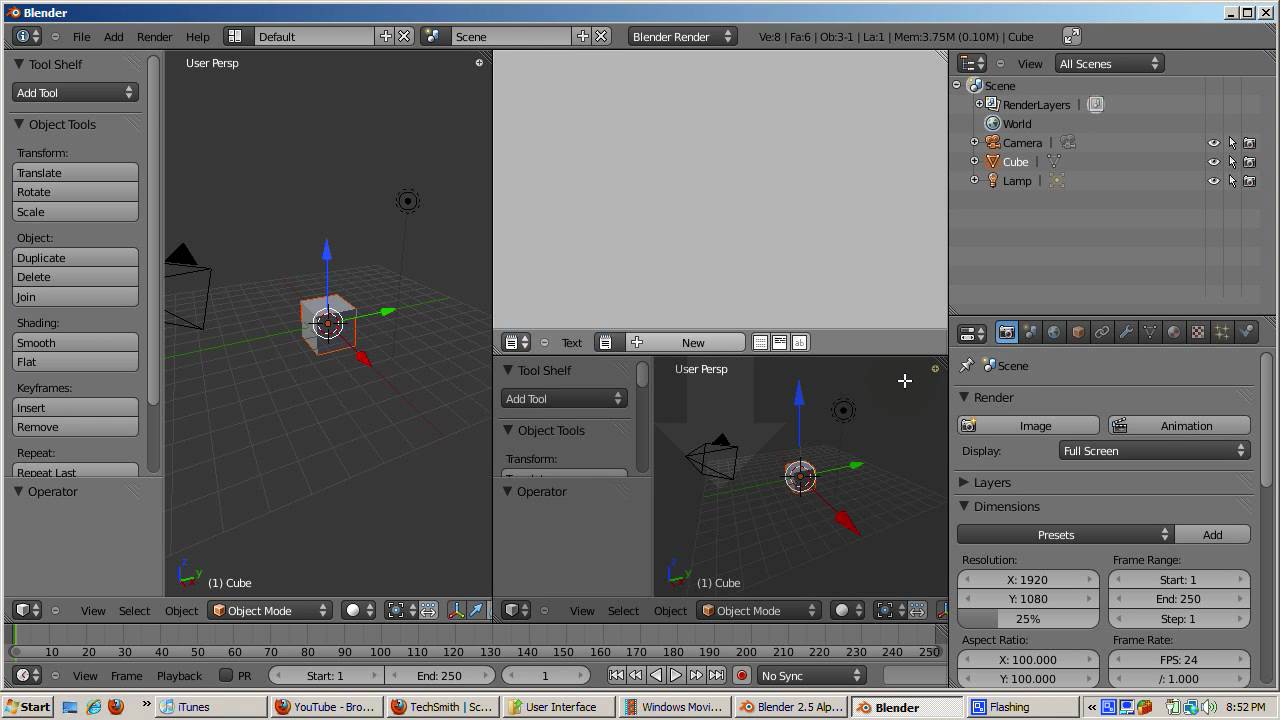
Task: Click the Camera object data icon in outliner
Action: coord(1068,143)
